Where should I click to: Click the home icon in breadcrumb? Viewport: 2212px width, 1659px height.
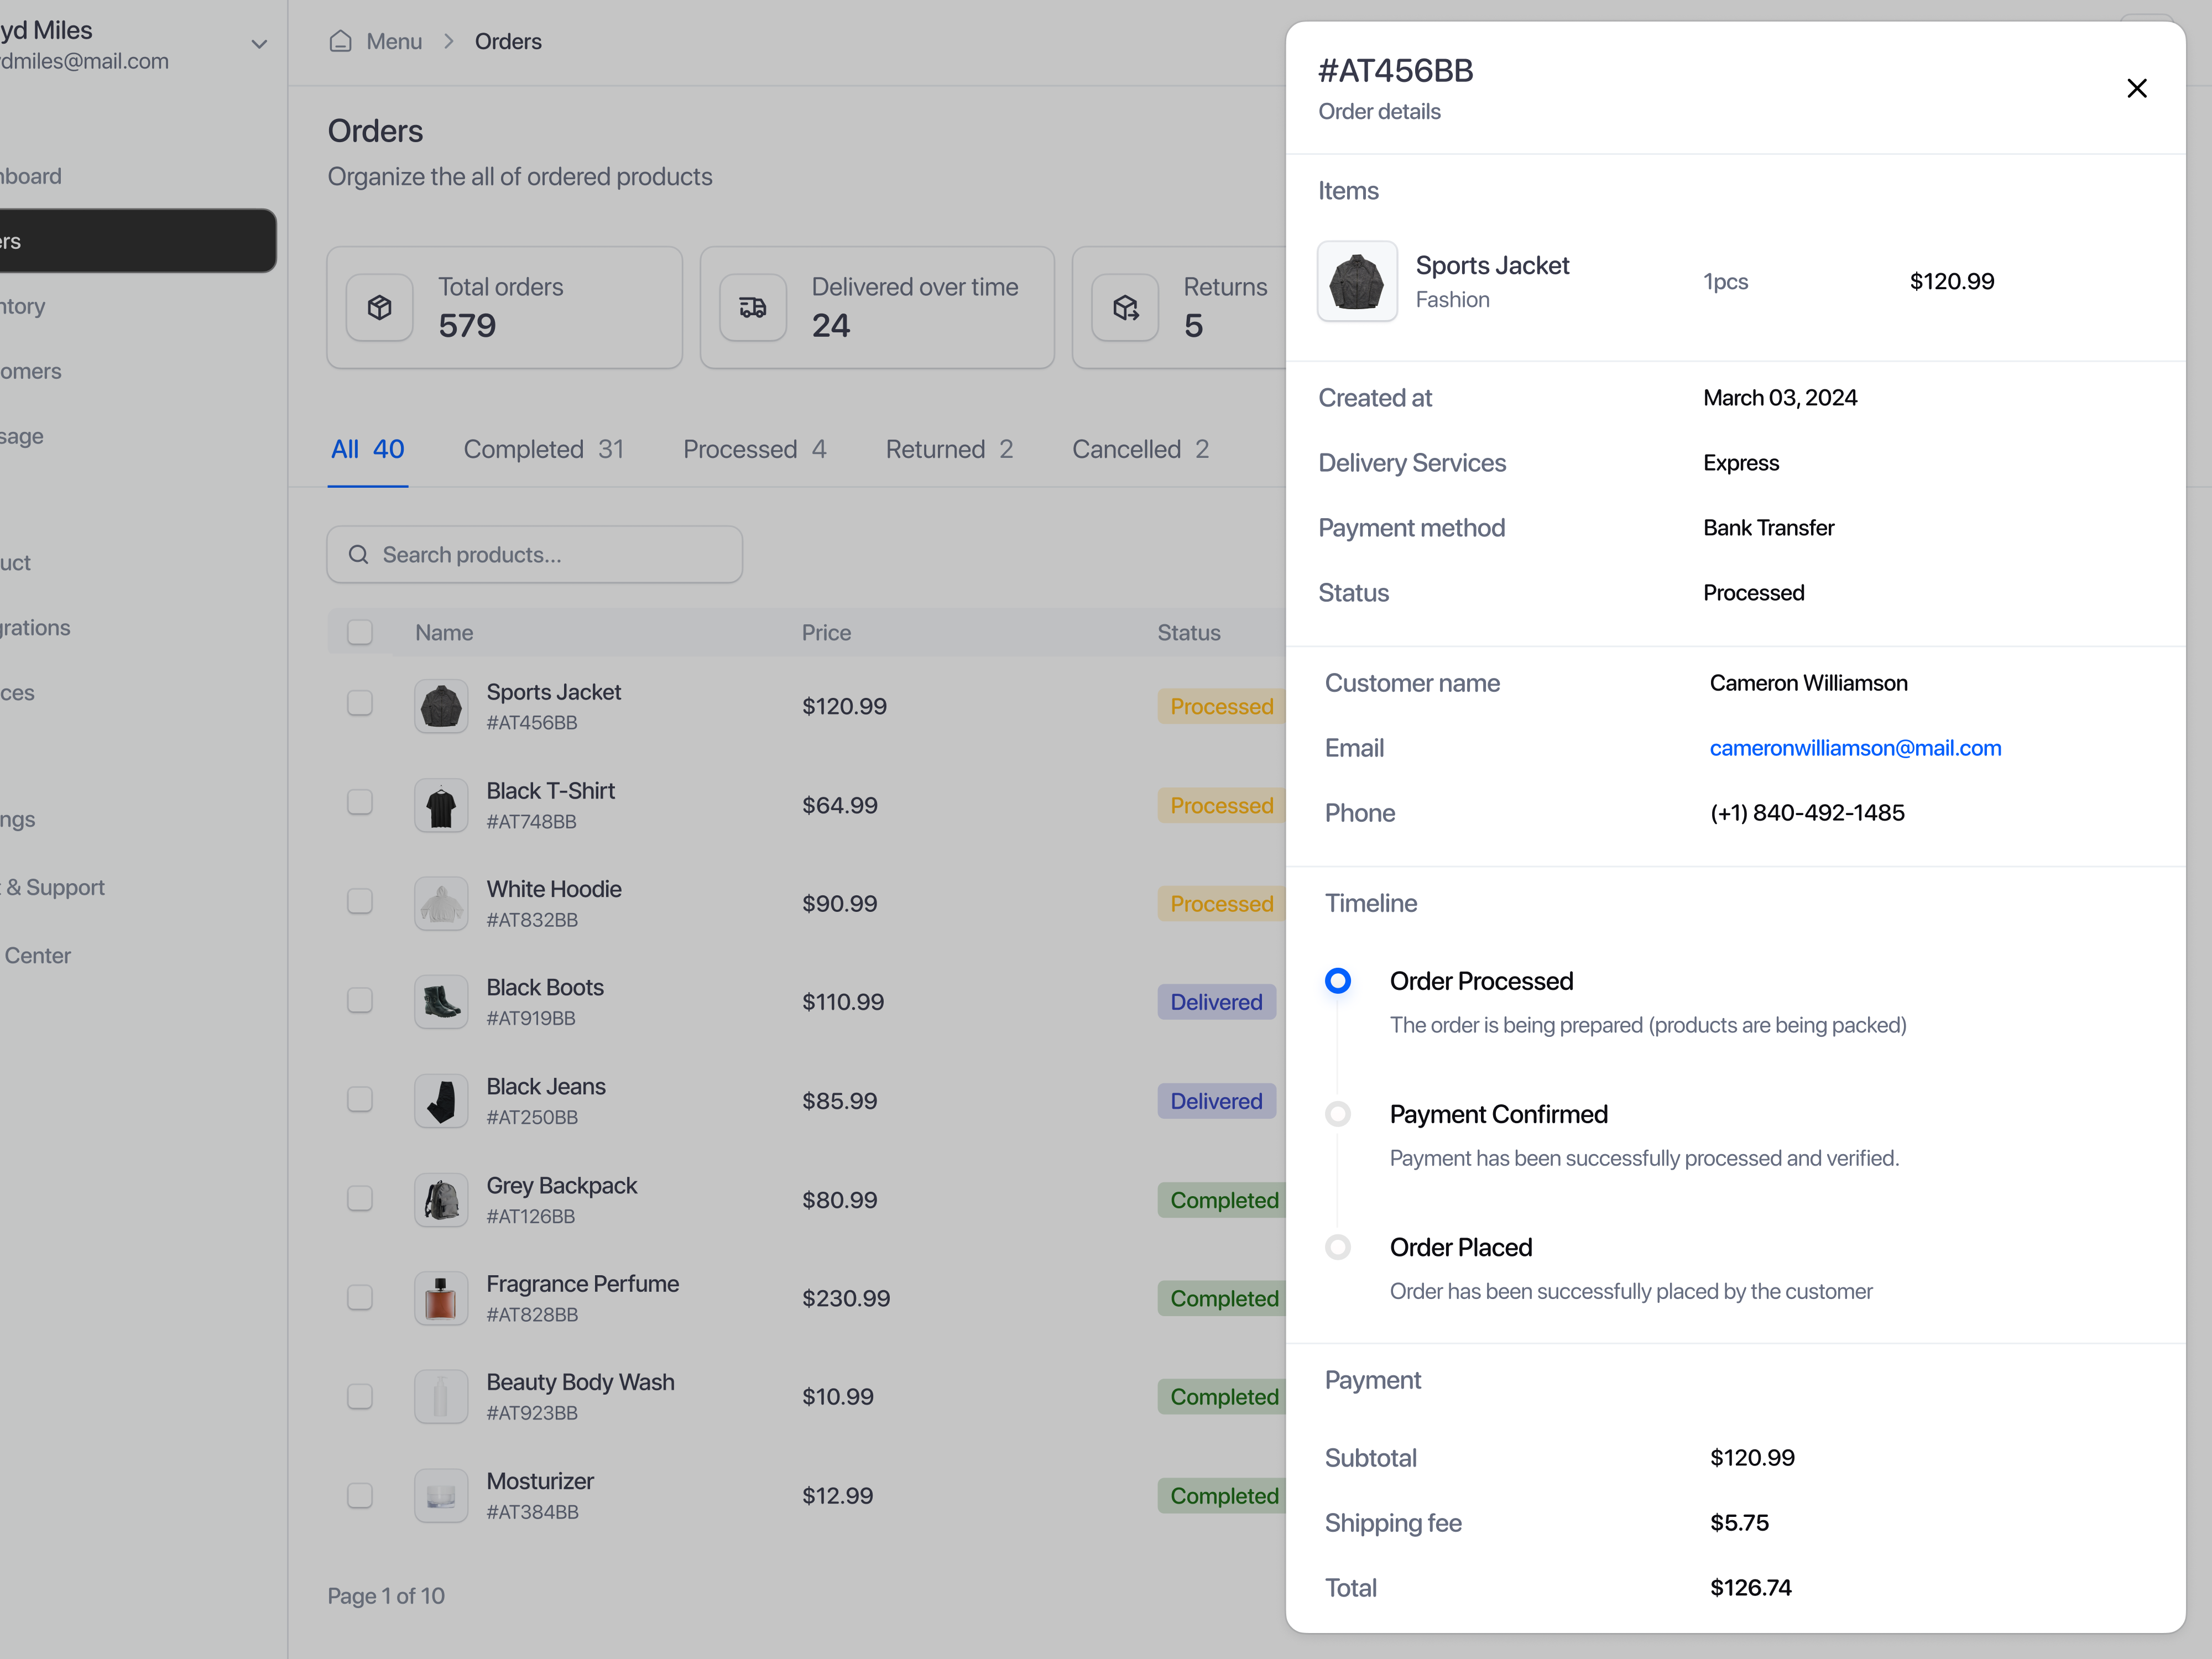click(x=340, y=41)
